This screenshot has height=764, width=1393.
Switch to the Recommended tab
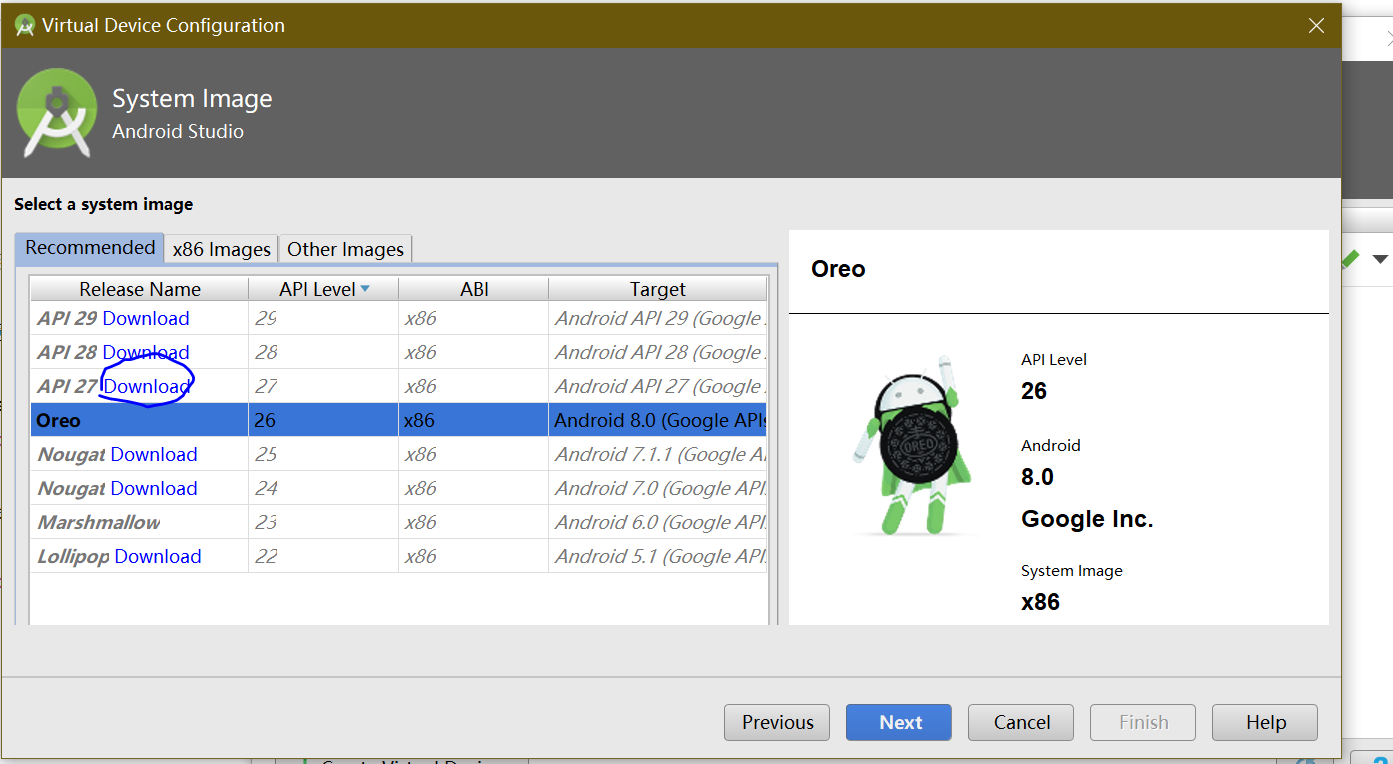click(x=90, y=248)
